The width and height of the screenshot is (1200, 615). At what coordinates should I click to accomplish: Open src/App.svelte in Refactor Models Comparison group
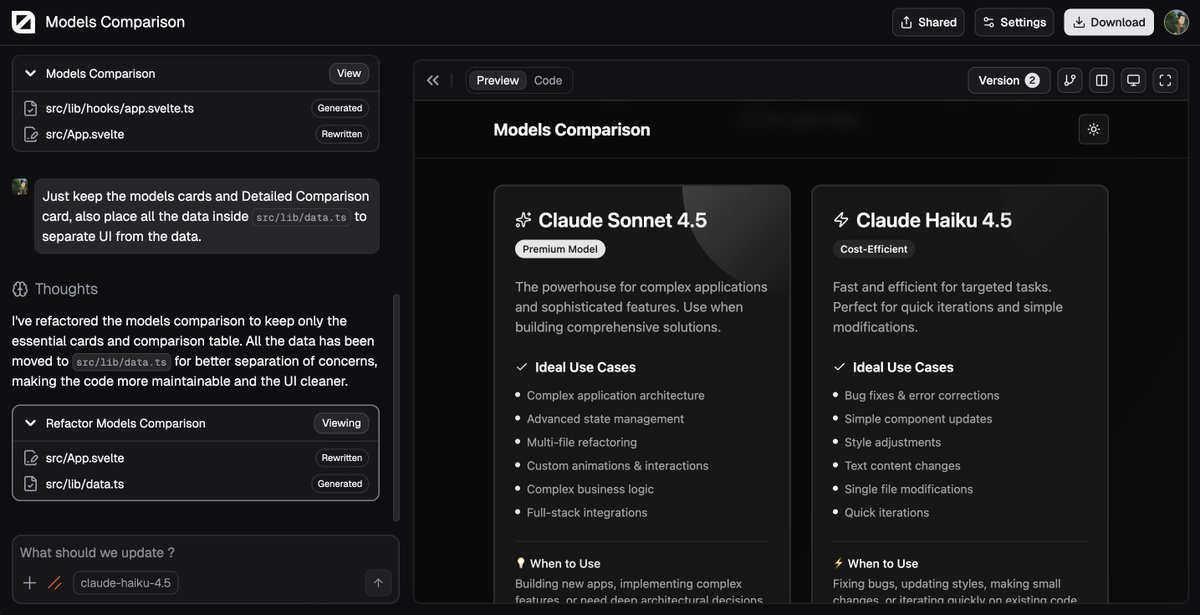[195, 458]
